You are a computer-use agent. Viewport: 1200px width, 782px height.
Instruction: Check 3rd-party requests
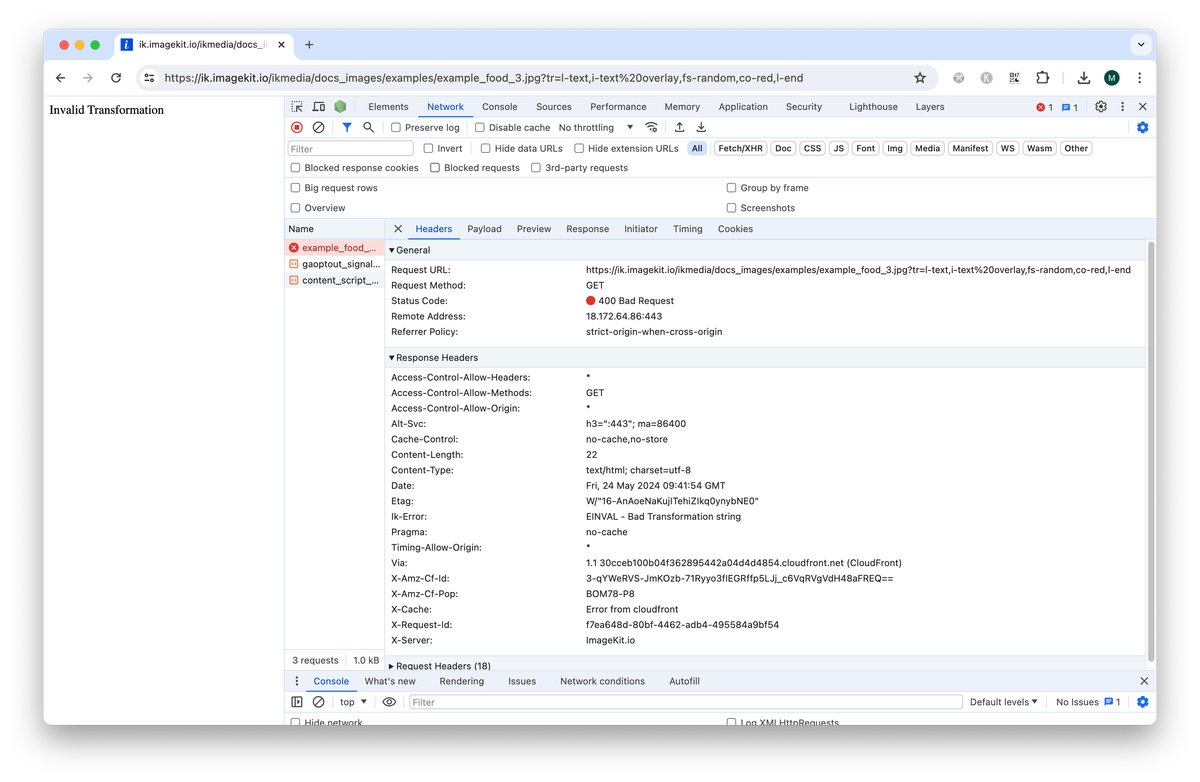point(536,168)
